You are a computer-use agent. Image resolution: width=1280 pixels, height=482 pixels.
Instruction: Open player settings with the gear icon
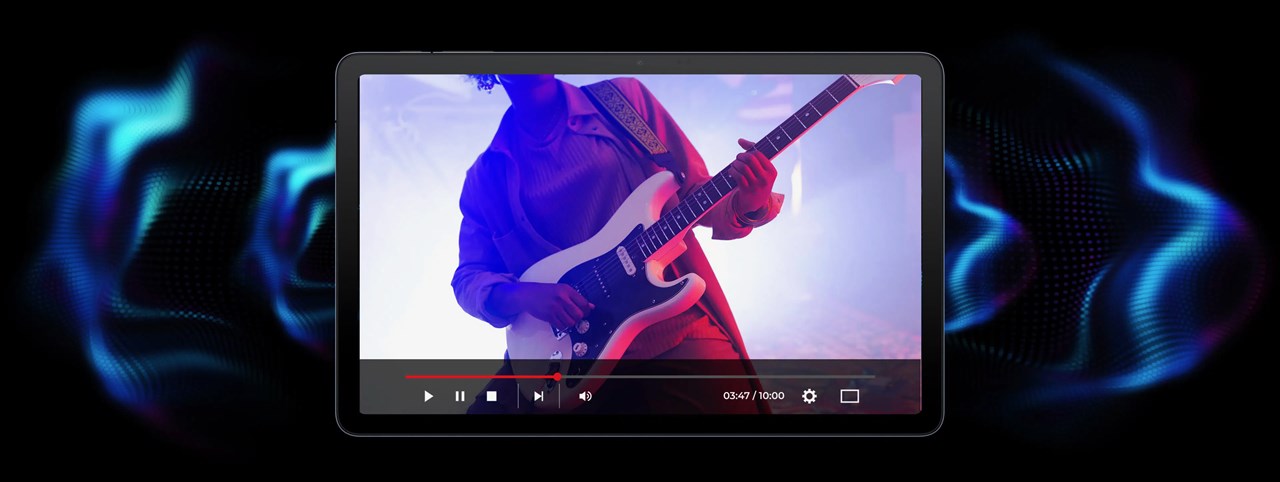pos(809,396)
